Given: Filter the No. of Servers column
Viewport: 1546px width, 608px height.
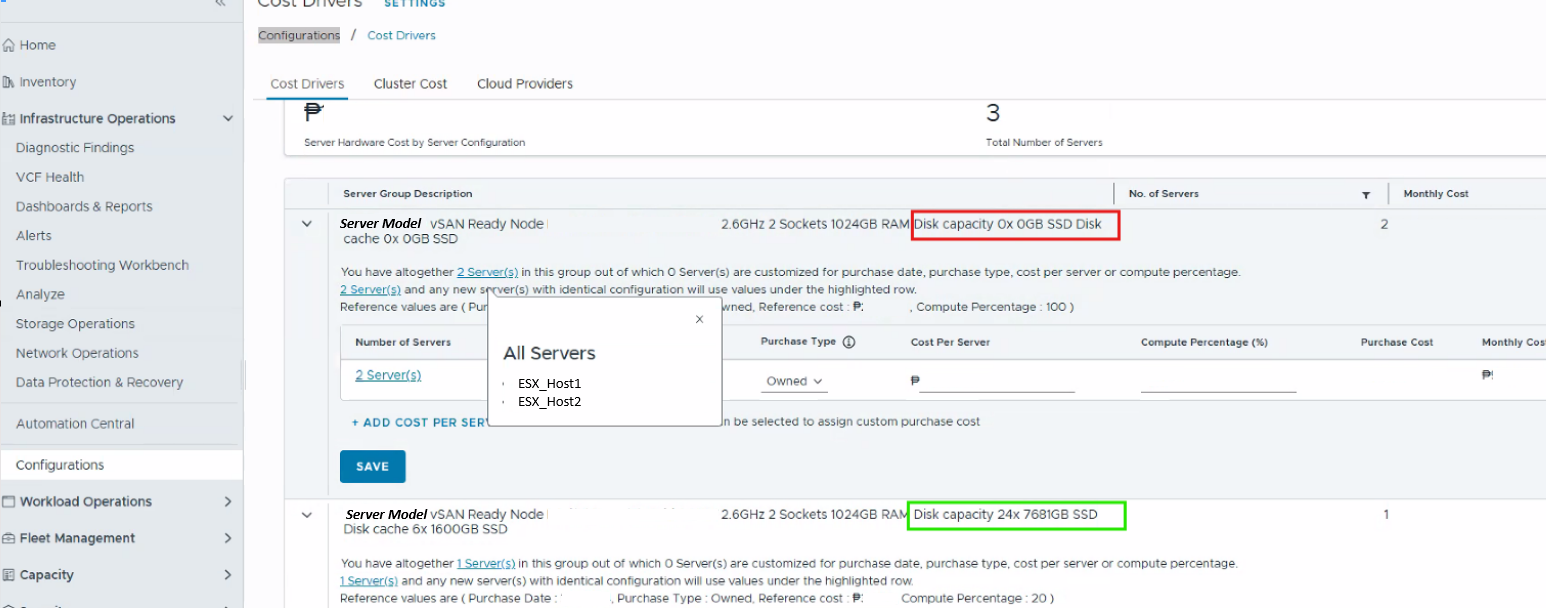Looking at the screenshot, I should point(1366,195).
